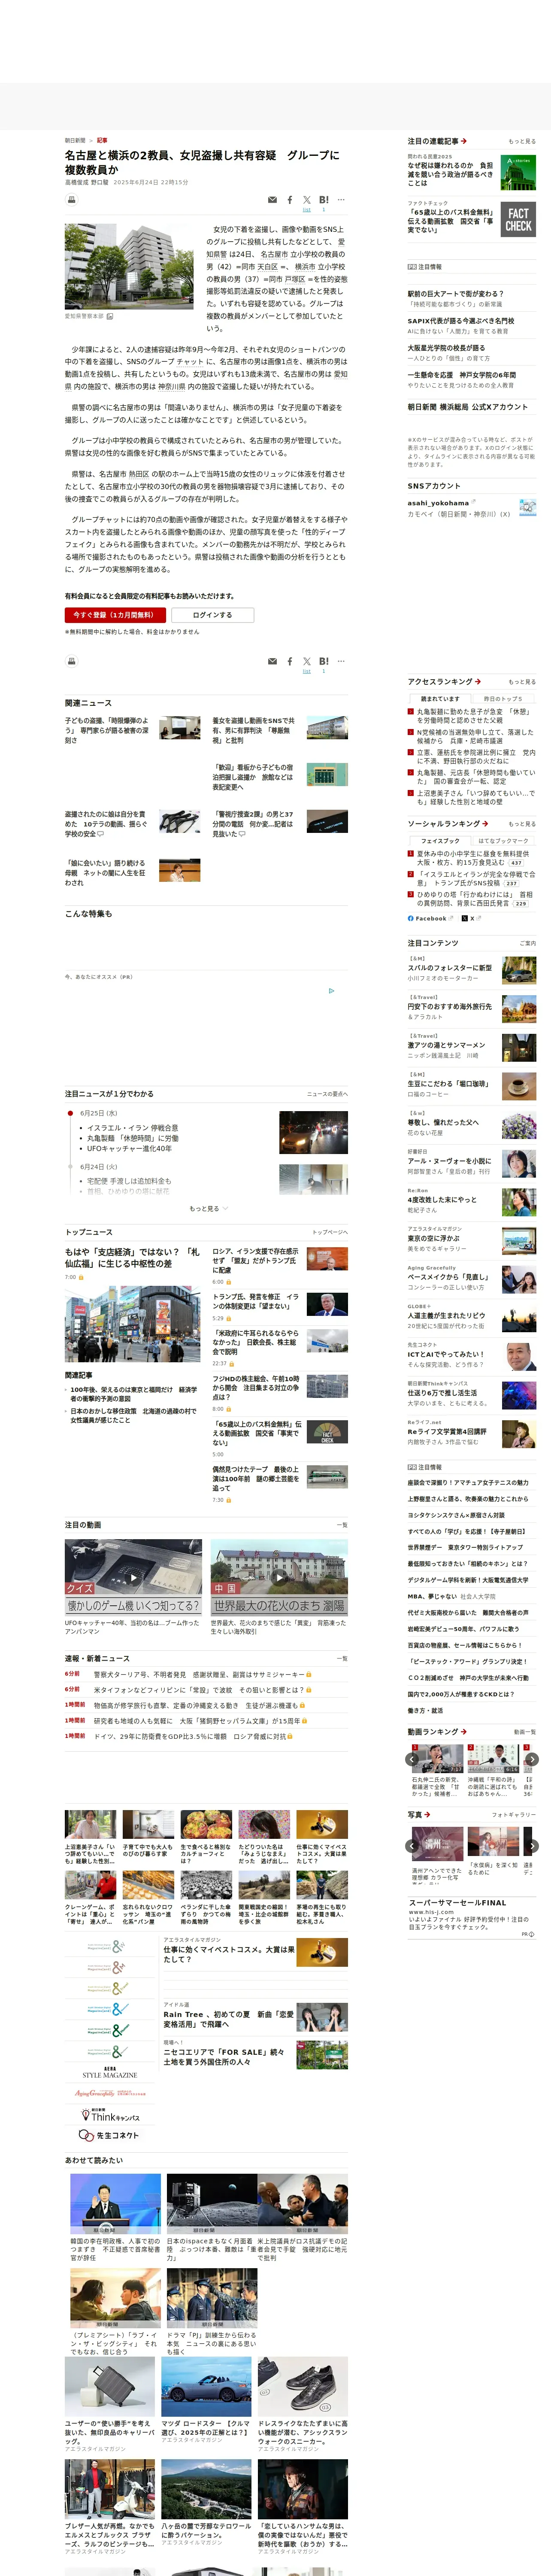Open 丸亀製麺に勤めた息子が急変 ranking item

474,716
